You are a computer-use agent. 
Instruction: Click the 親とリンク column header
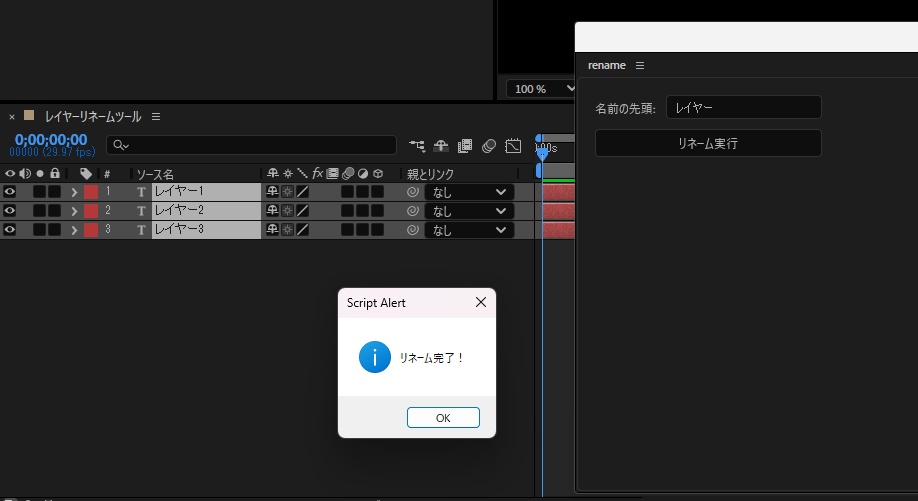pyautogui.click(x=430, y=174)
